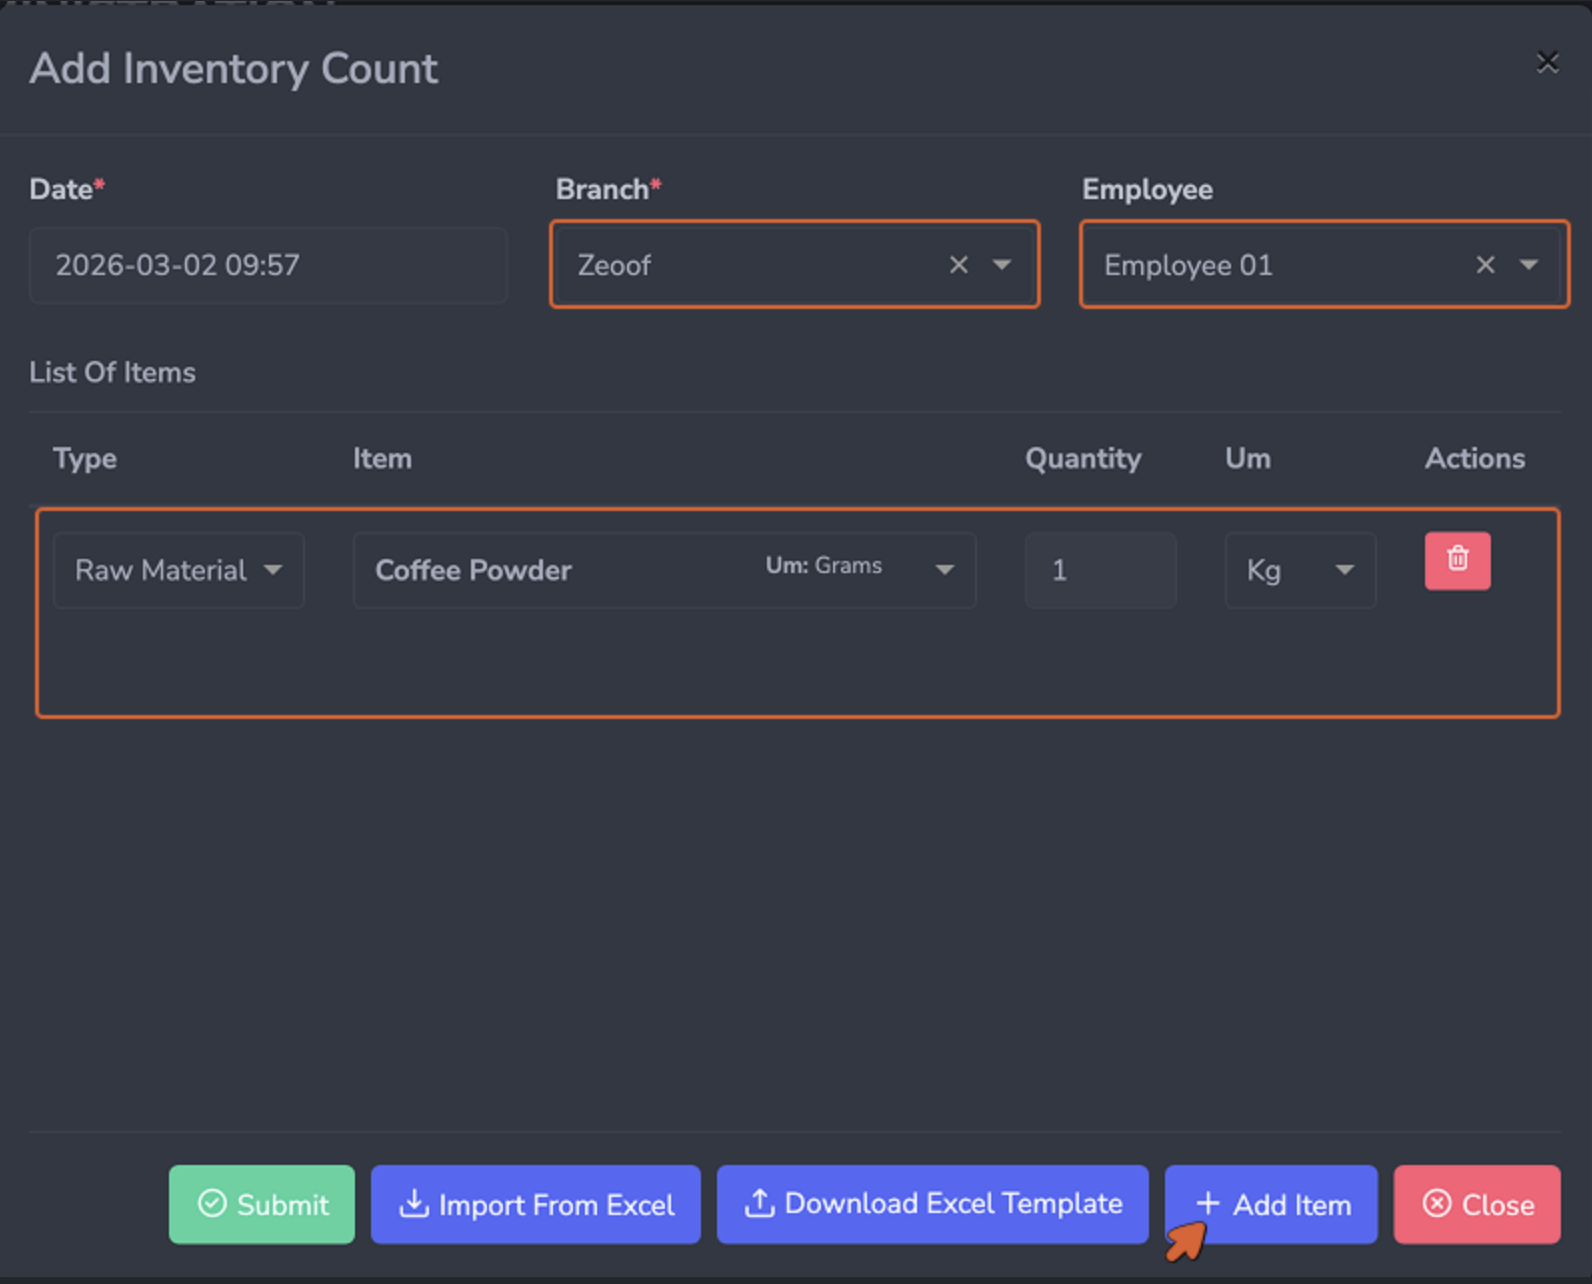This screenshot has height=1284, width=1592.
Task: Click Download Excel Template button
Action: 932,1204
